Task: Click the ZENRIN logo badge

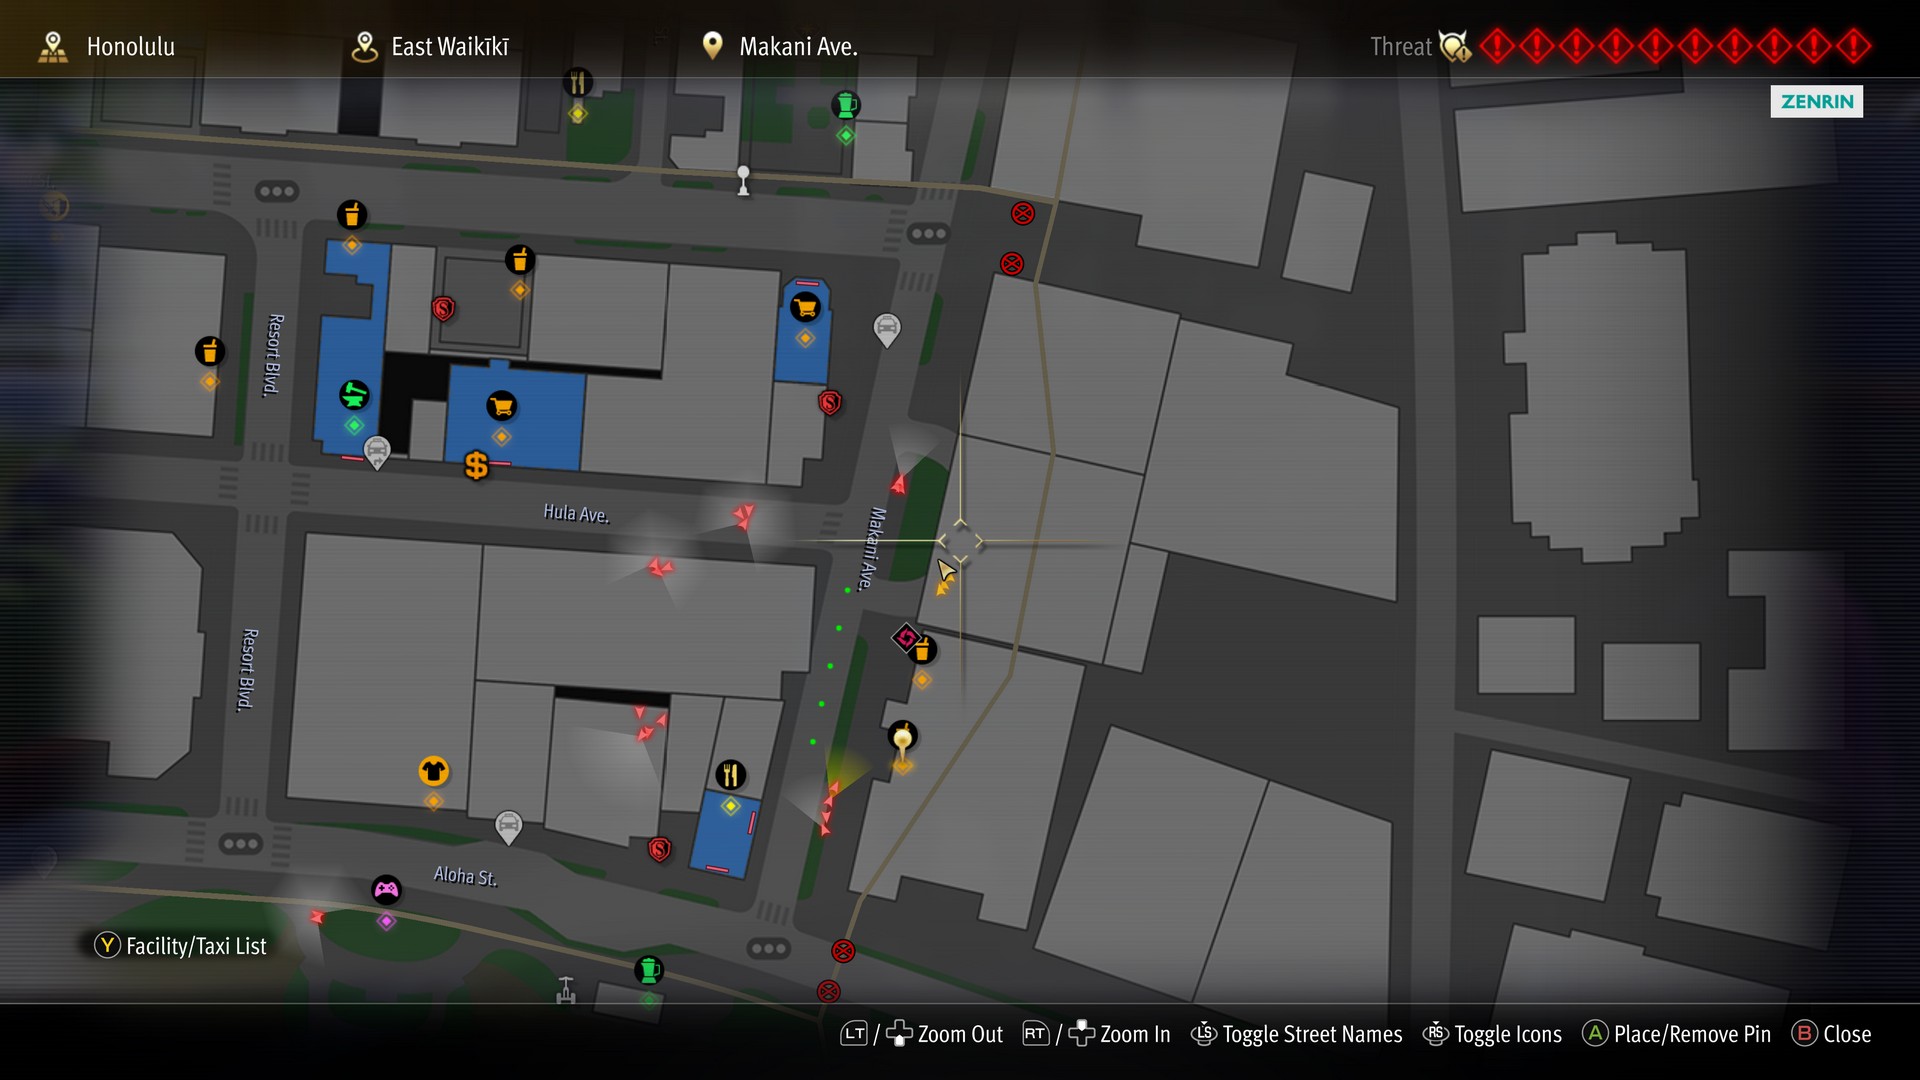Action: pos(1816,101)
